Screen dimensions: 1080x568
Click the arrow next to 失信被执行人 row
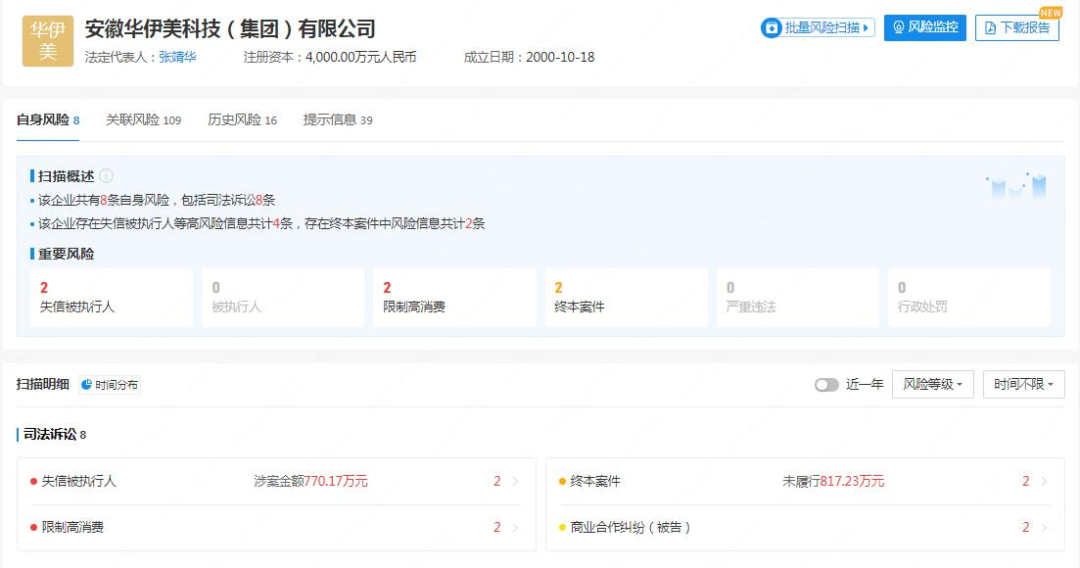pyautogui.click(x=515, y=482)
